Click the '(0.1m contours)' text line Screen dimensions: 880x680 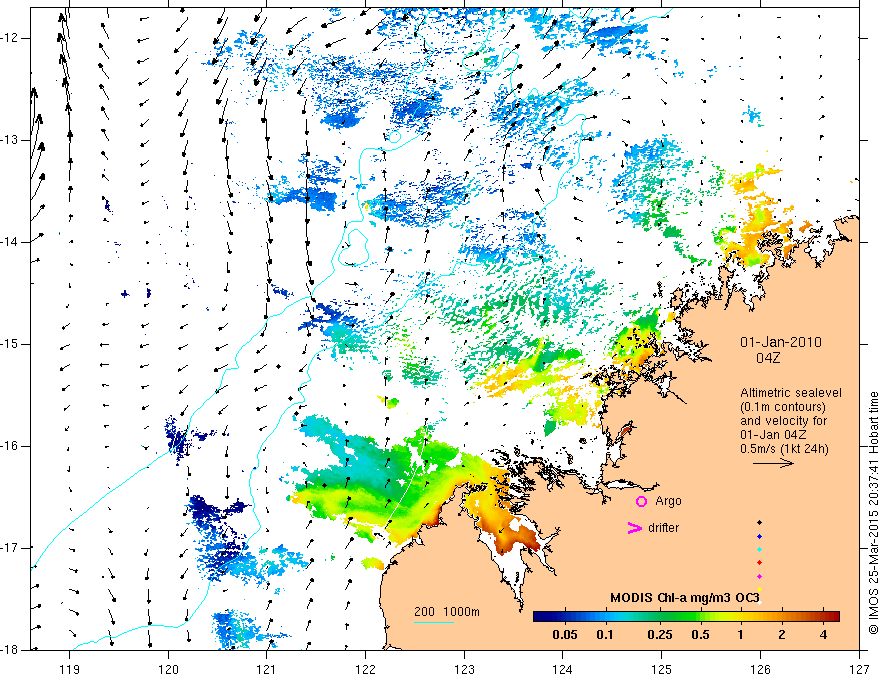pyautogui.click(x=783, y=407)
